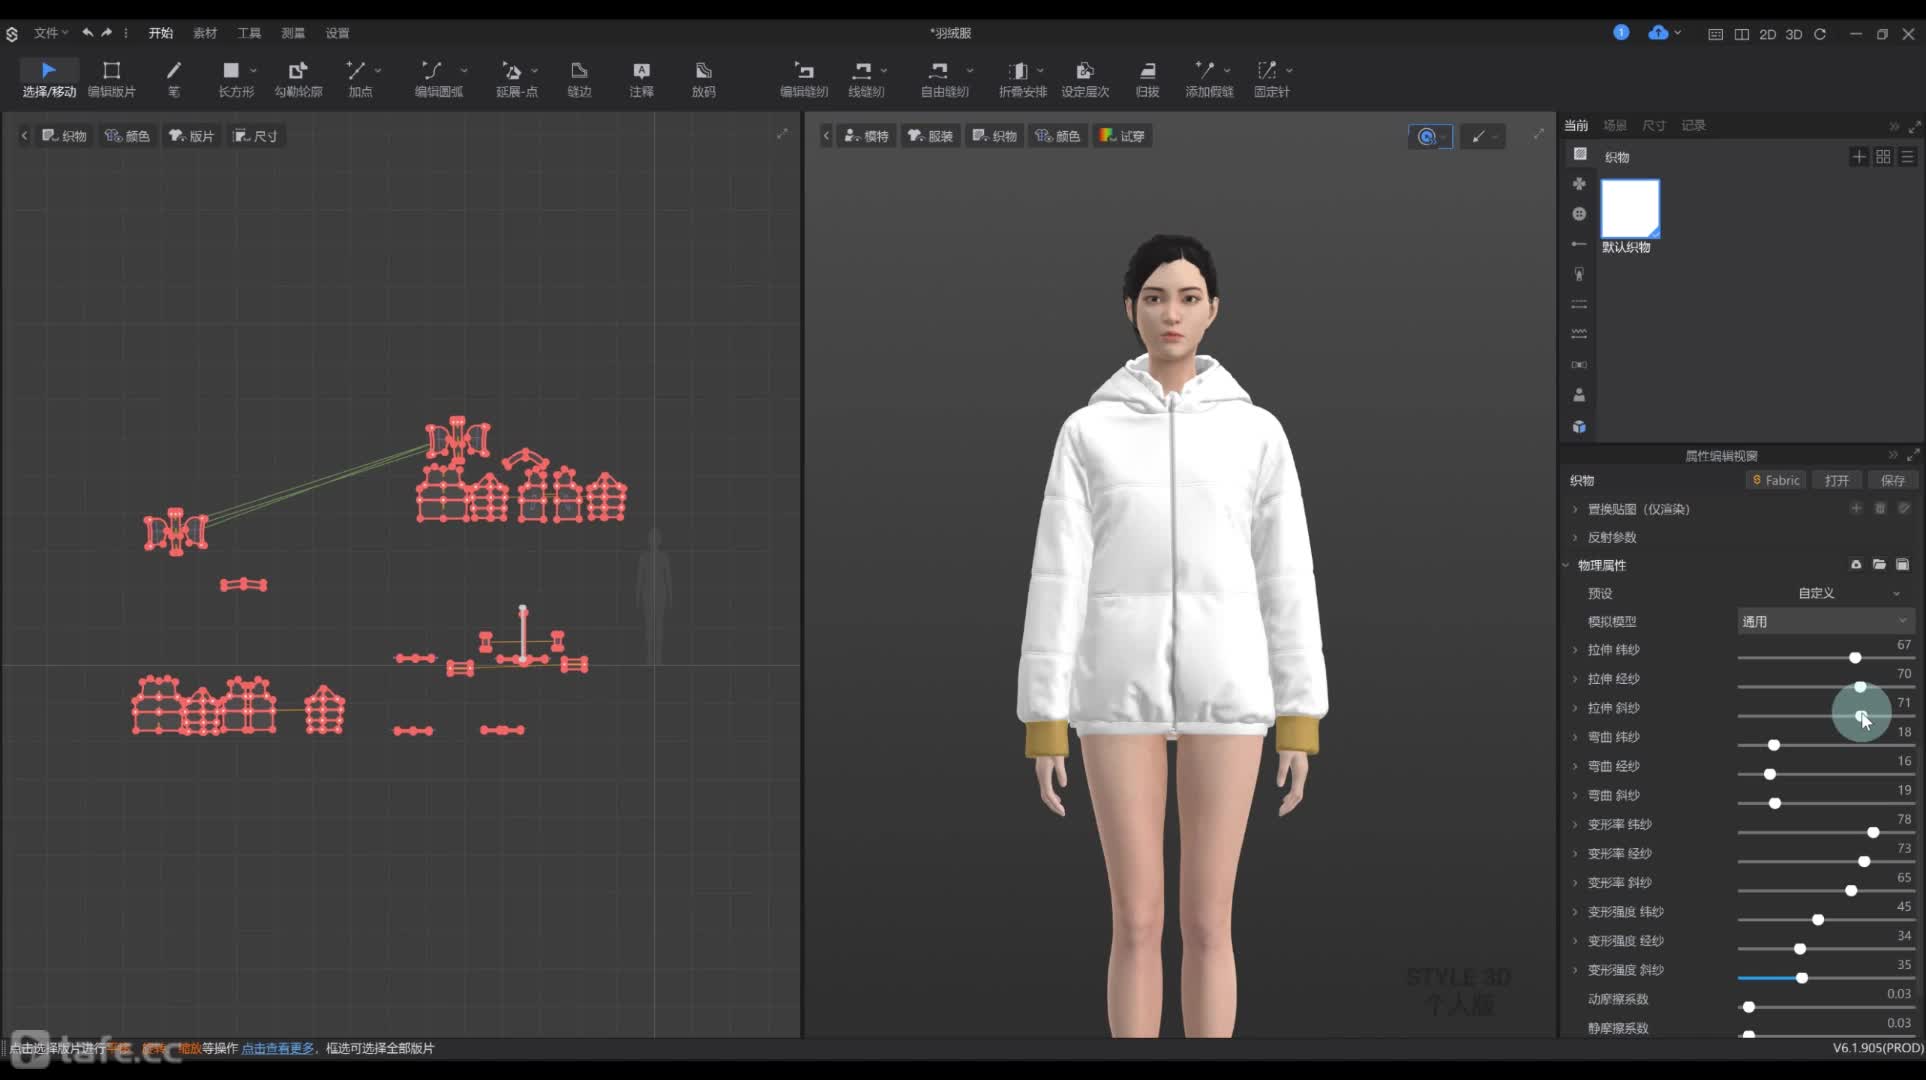Click the 尺寸 button in 2D window

point(256,136)
